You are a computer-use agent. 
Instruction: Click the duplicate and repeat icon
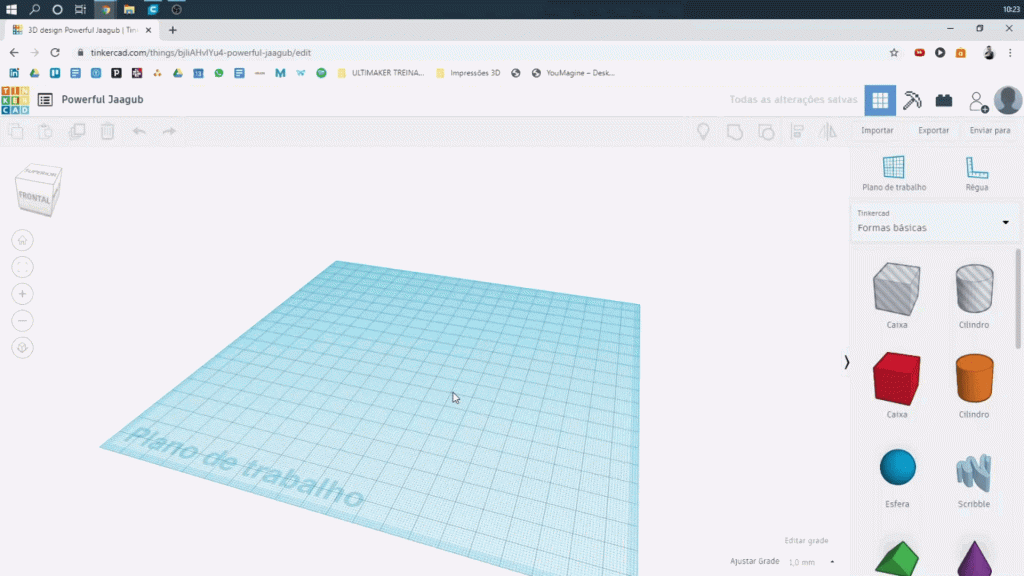(77, 131)
